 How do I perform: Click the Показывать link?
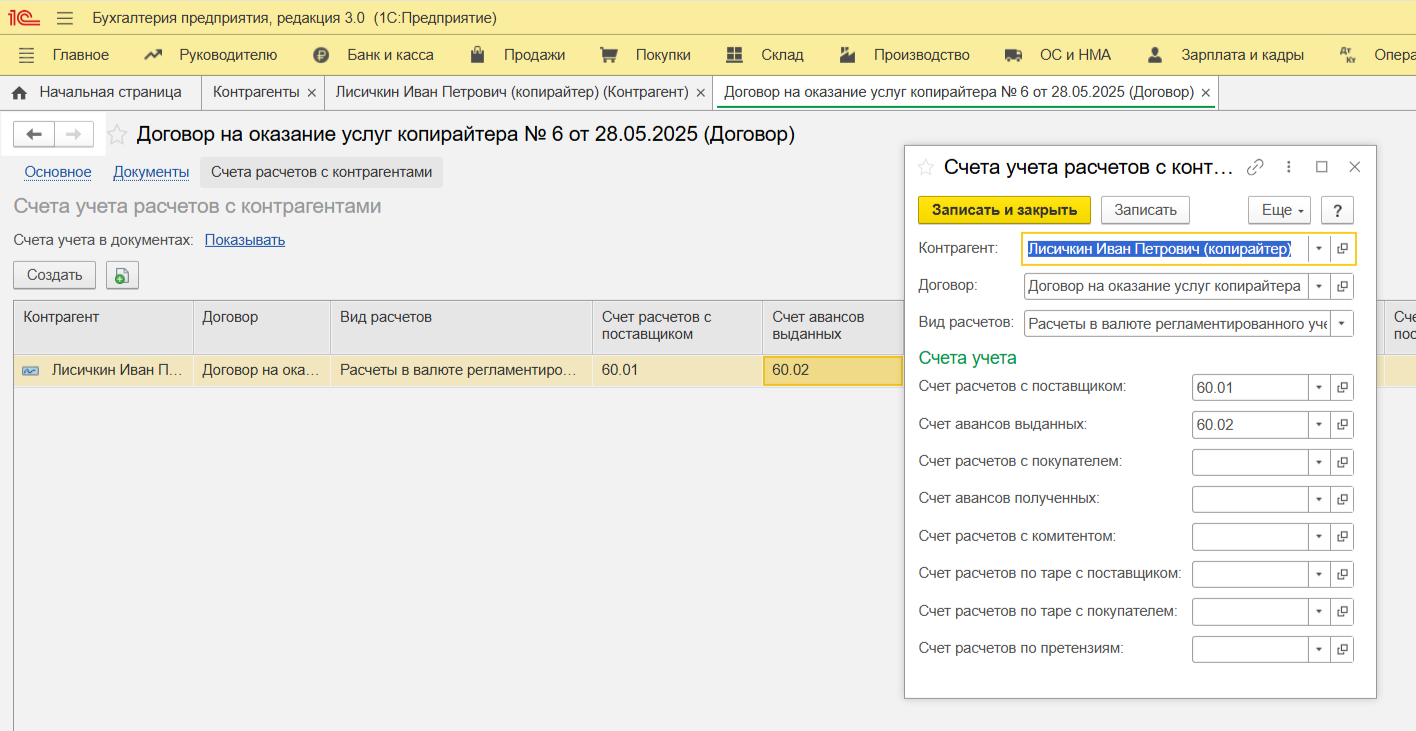coord(245,240)
